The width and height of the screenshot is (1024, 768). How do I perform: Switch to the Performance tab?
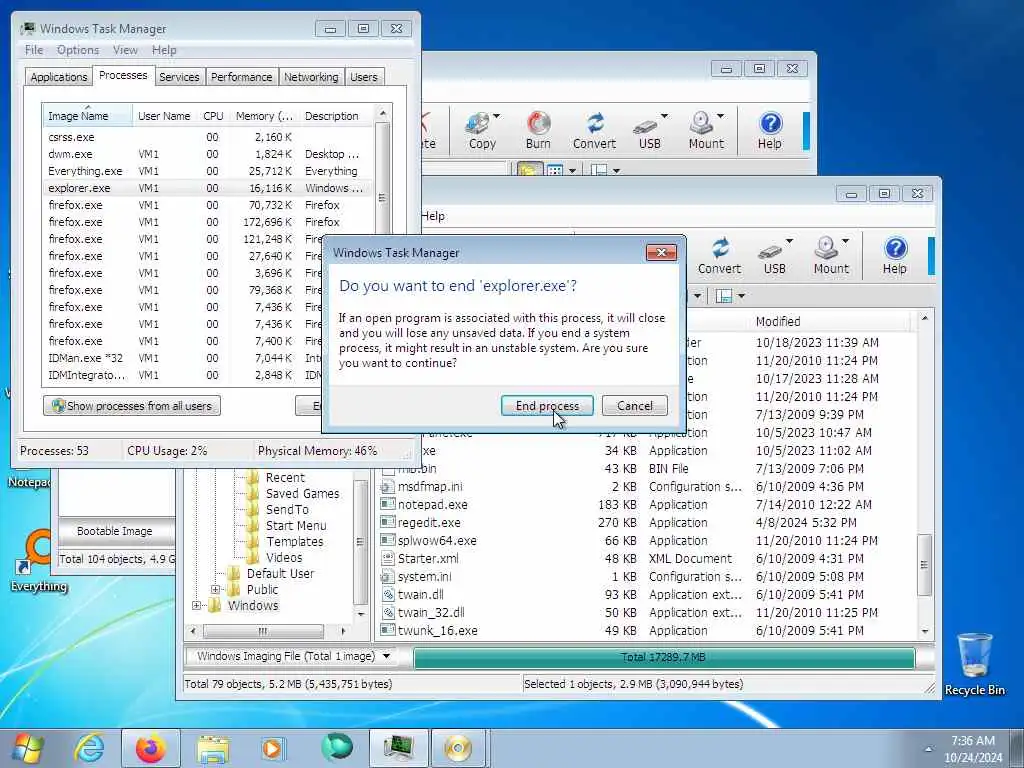pos(242,77)
